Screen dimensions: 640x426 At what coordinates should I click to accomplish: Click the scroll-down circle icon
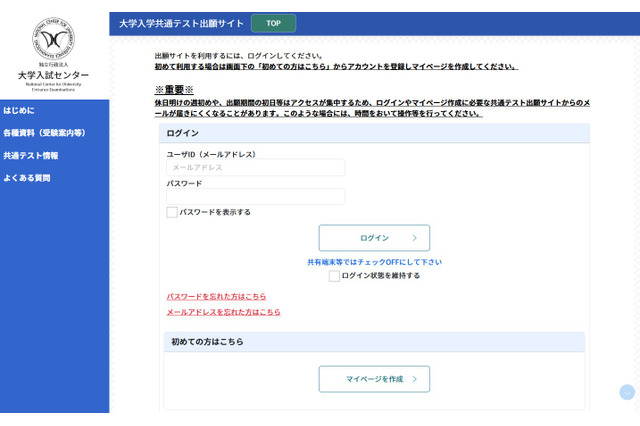627,392
